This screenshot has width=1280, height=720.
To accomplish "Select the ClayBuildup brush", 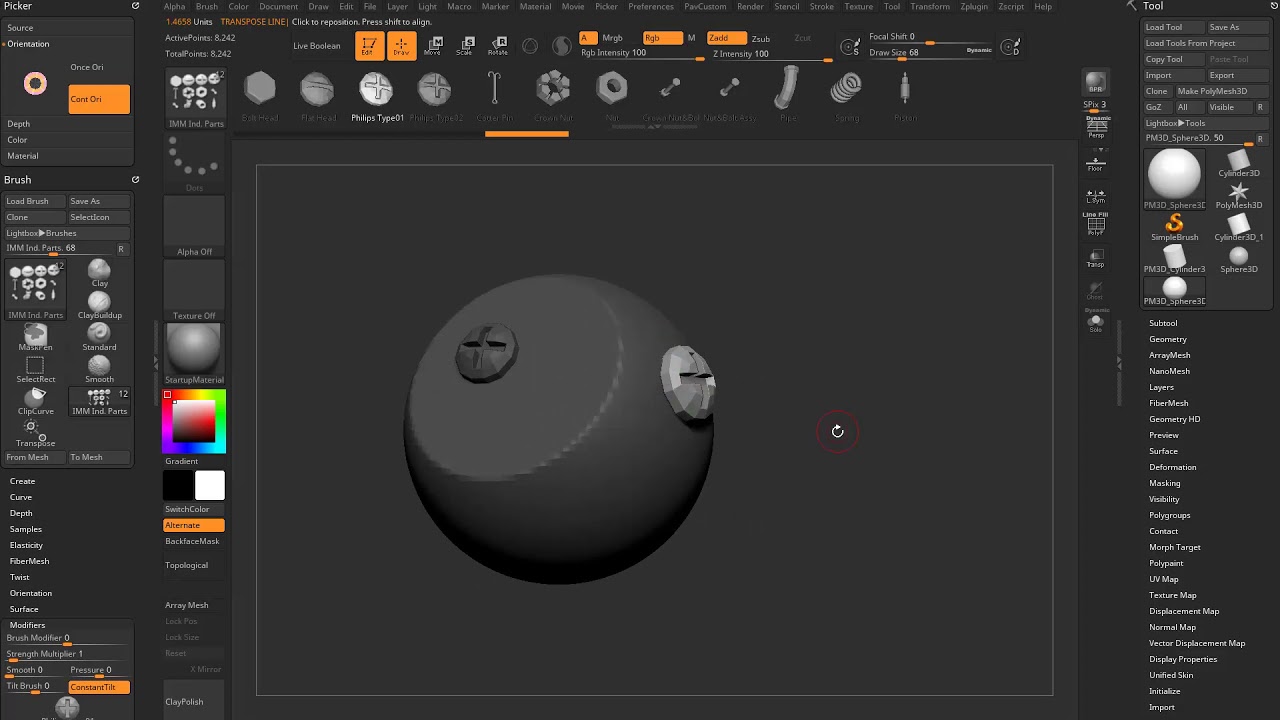I will 99,305.
